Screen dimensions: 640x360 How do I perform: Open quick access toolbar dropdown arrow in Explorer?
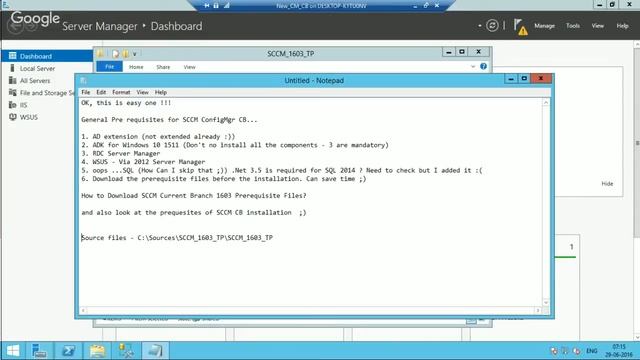pyautogui.click(x=134, y=54)
